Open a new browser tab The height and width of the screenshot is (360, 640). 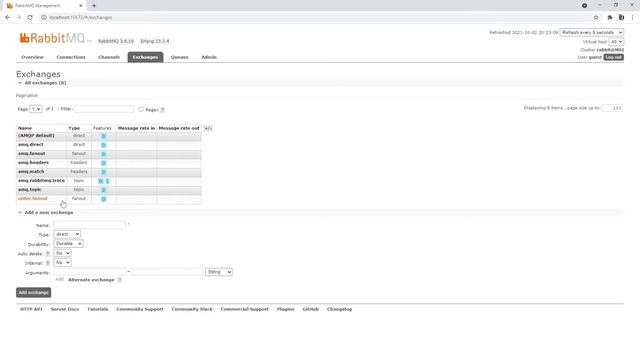coord(94,6)
